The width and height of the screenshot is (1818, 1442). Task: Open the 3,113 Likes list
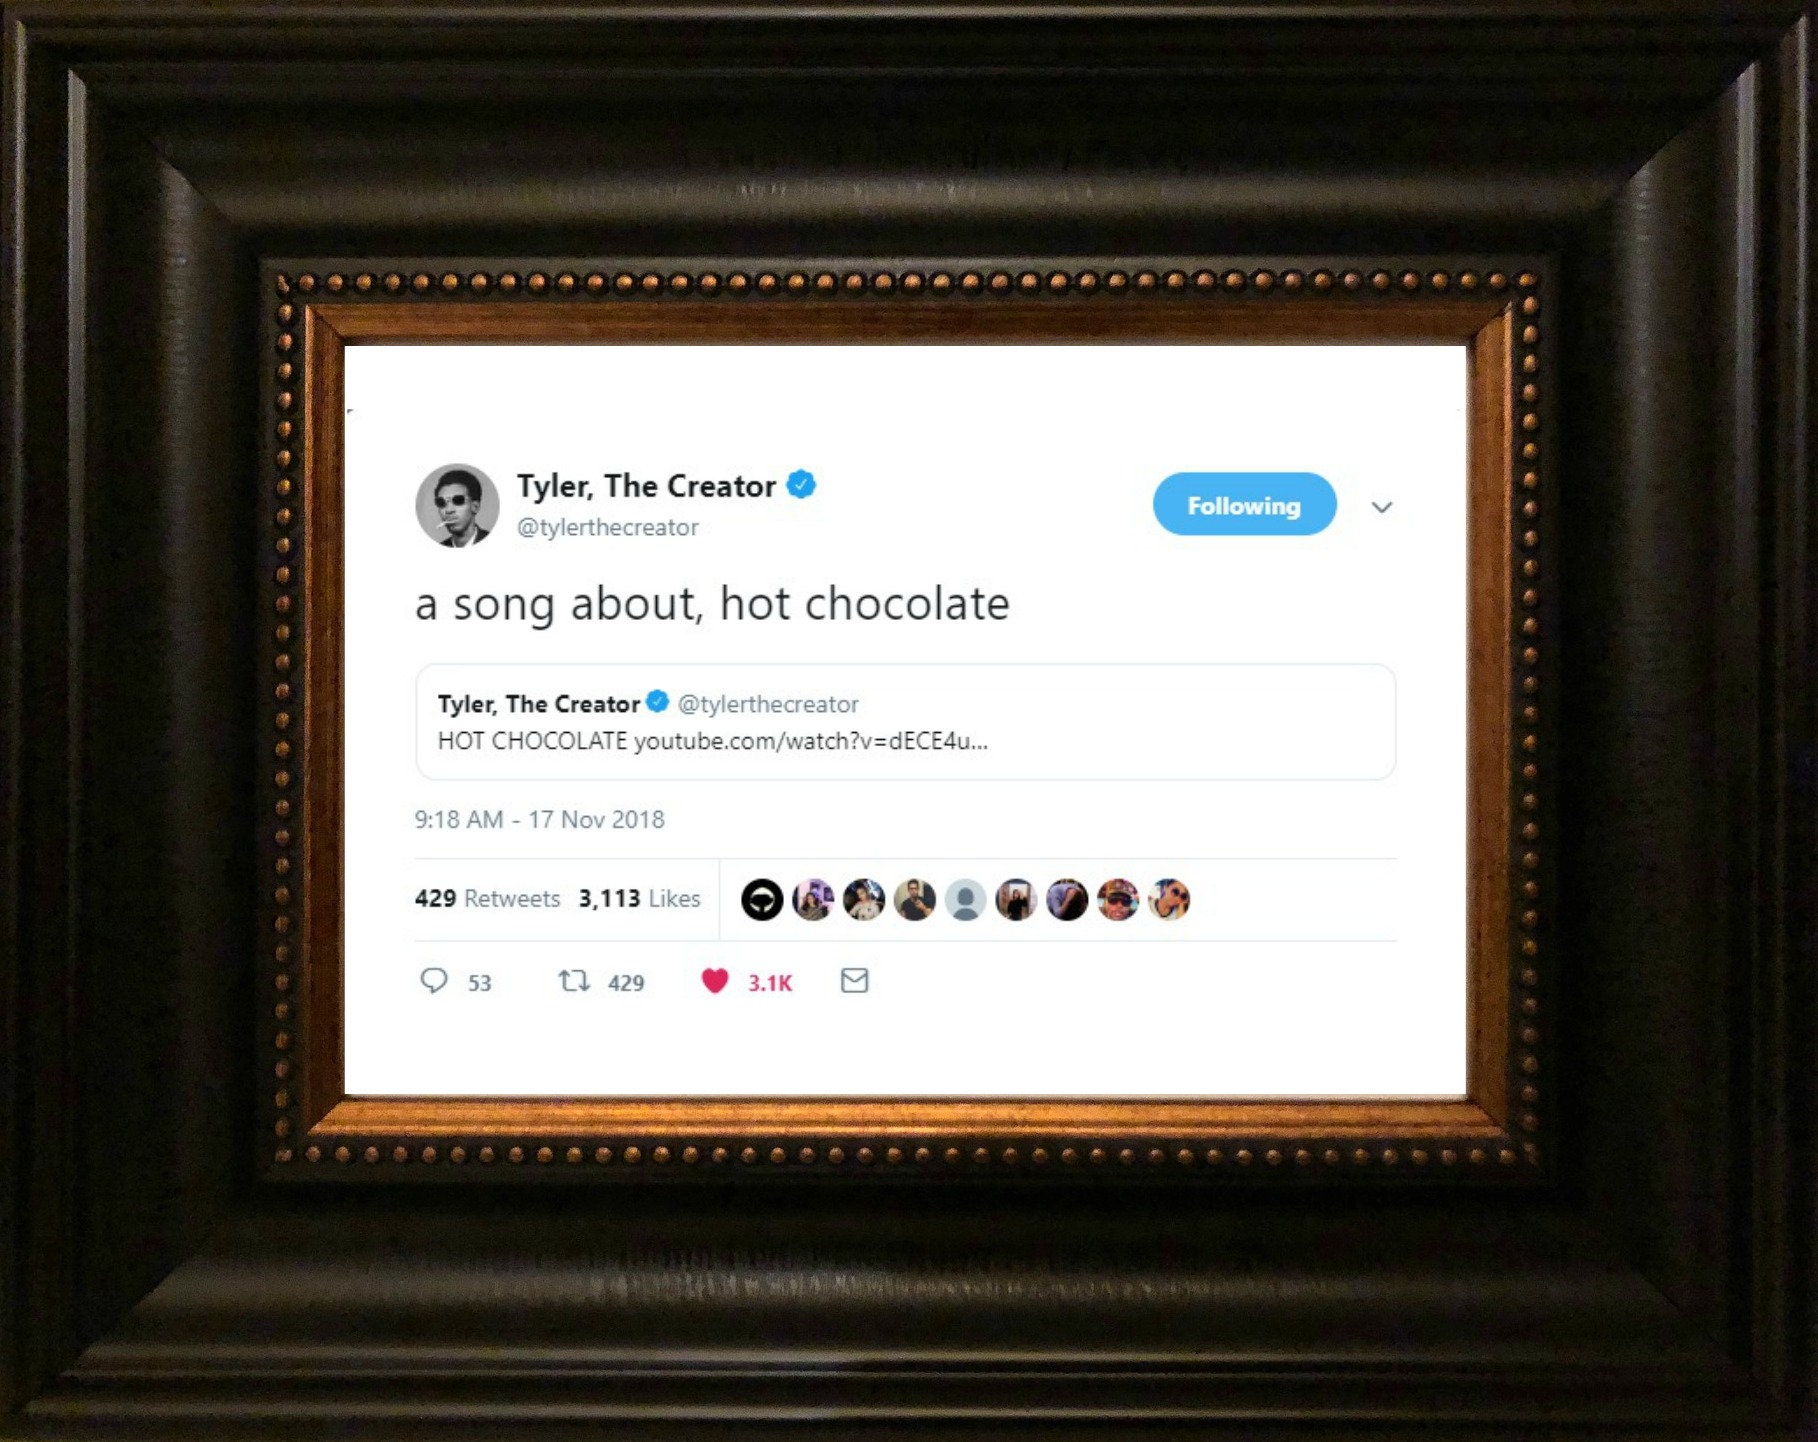(x=639, y=898)
